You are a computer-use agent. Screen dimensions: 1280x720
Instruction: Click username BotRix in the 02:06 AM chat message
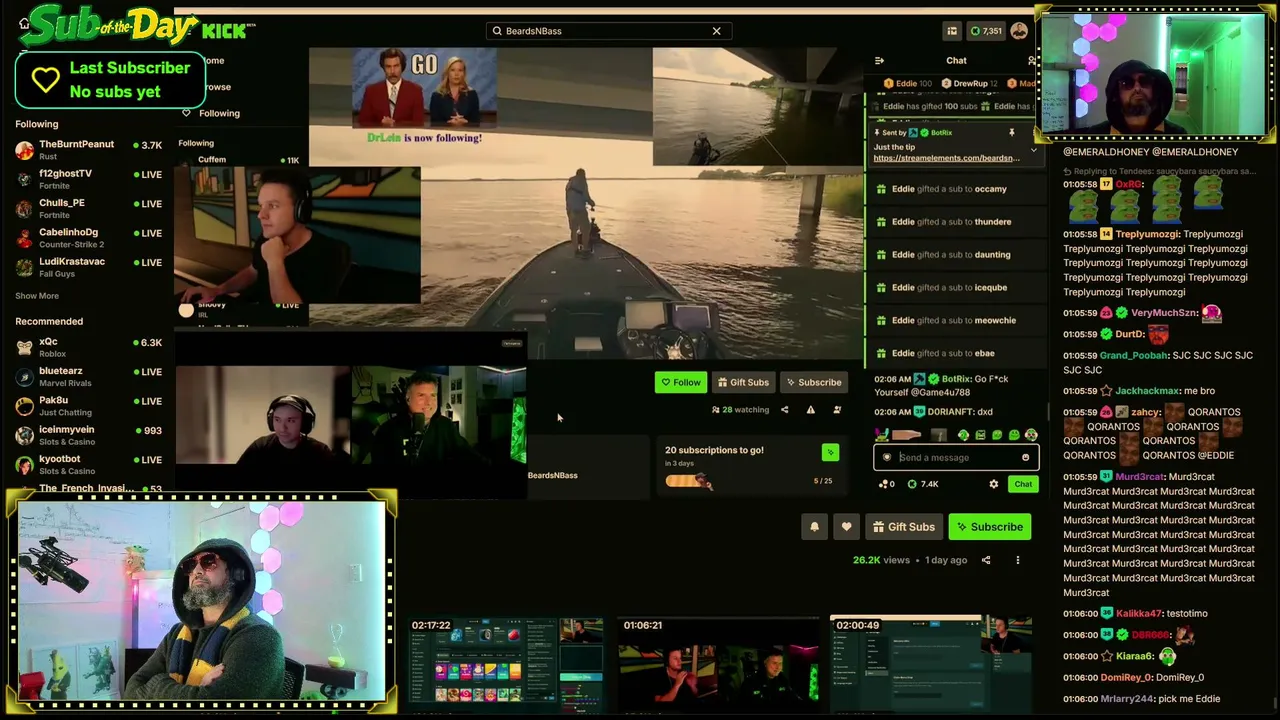[956, 379]
